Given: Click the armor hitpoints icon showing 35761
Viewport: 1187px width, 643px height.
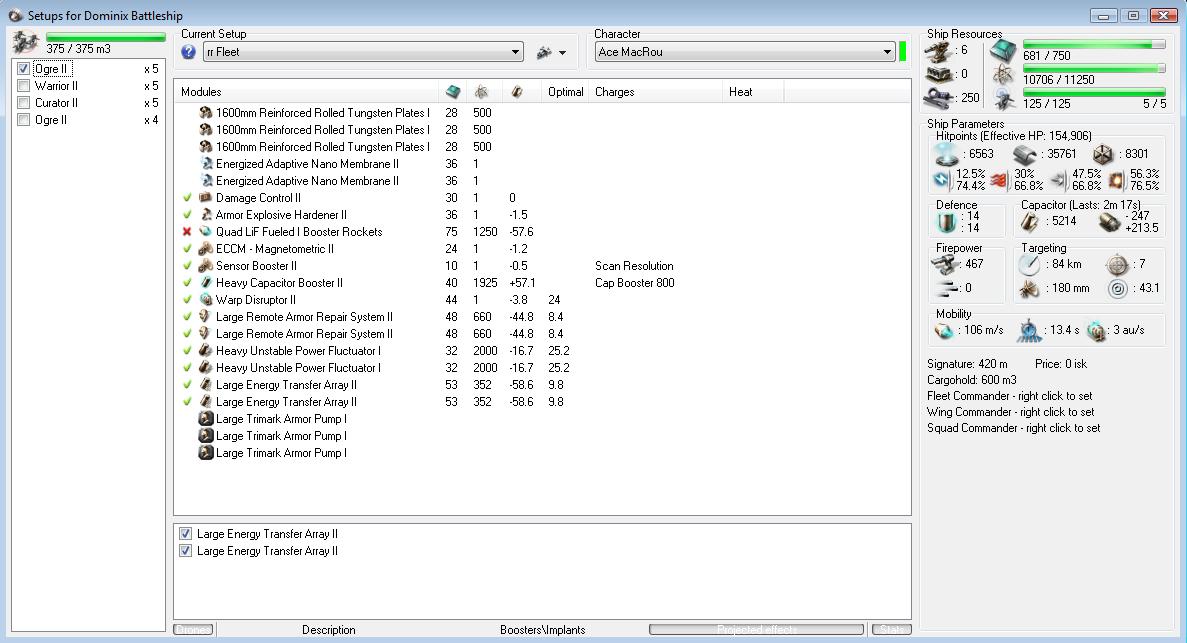Looking at the screenshot, I should [1025, 155].
